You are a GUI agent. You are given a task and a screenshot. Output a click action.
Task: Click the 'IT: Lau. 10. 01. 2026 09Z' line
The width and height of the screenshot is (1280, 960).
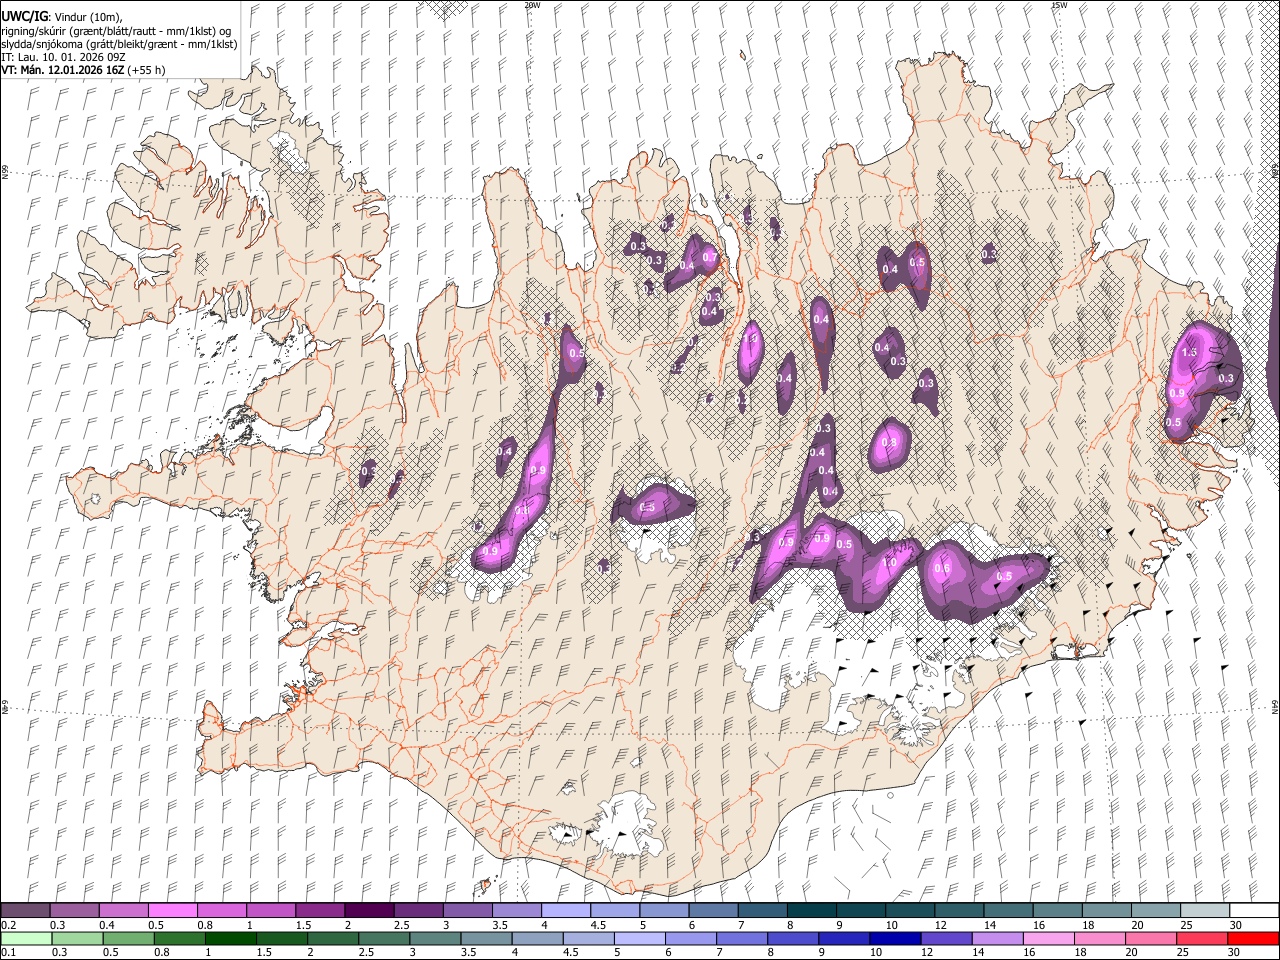pyautogui.click(x=62, y=57)
